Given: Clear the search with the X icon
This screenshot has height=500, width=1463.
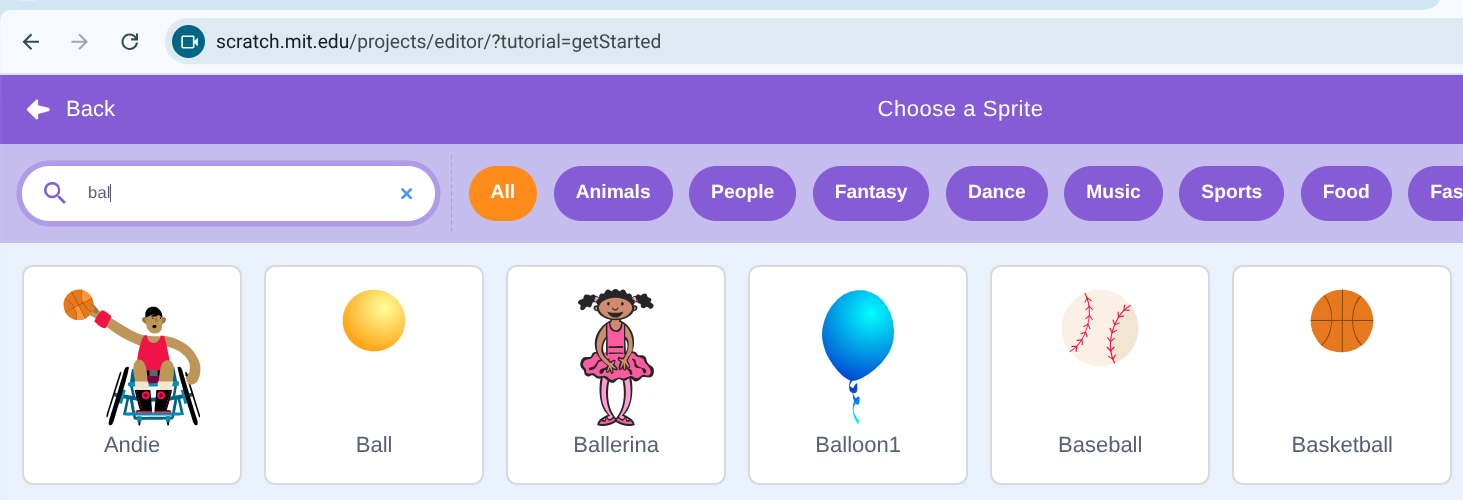Looking at the screenshot, I should 406,194.
